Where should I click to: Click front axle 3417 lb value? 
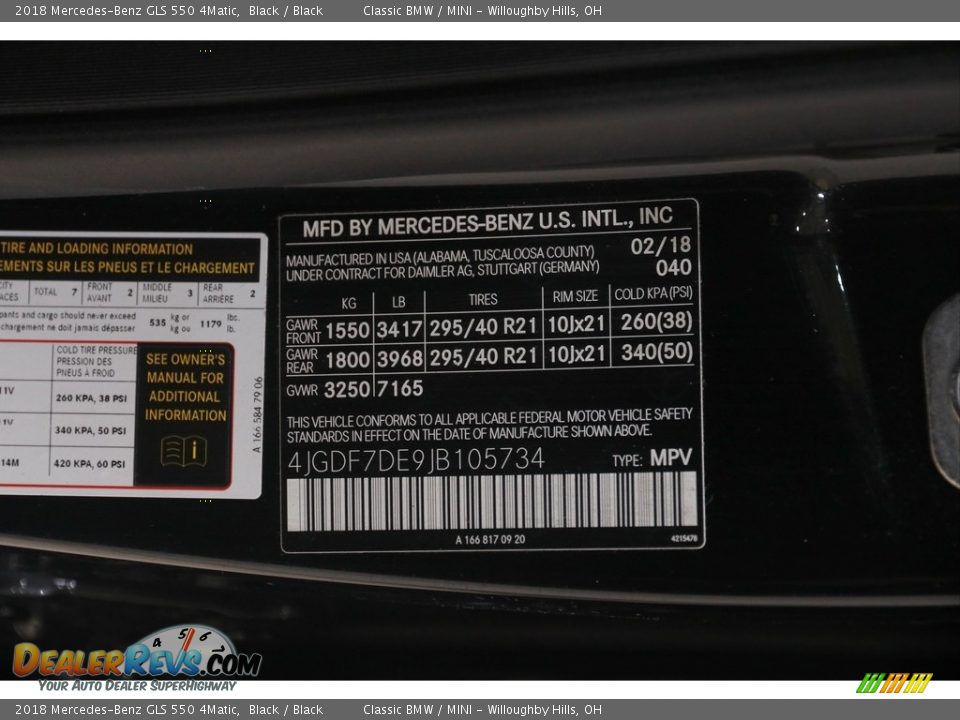pos(399,329)
